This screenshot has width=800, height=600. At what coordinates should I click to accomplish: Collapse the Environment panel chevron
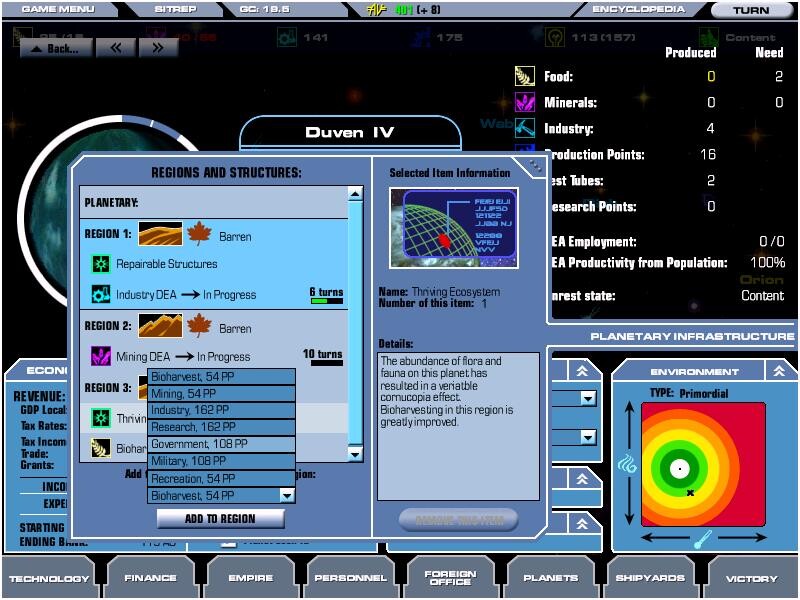point(779,371)
